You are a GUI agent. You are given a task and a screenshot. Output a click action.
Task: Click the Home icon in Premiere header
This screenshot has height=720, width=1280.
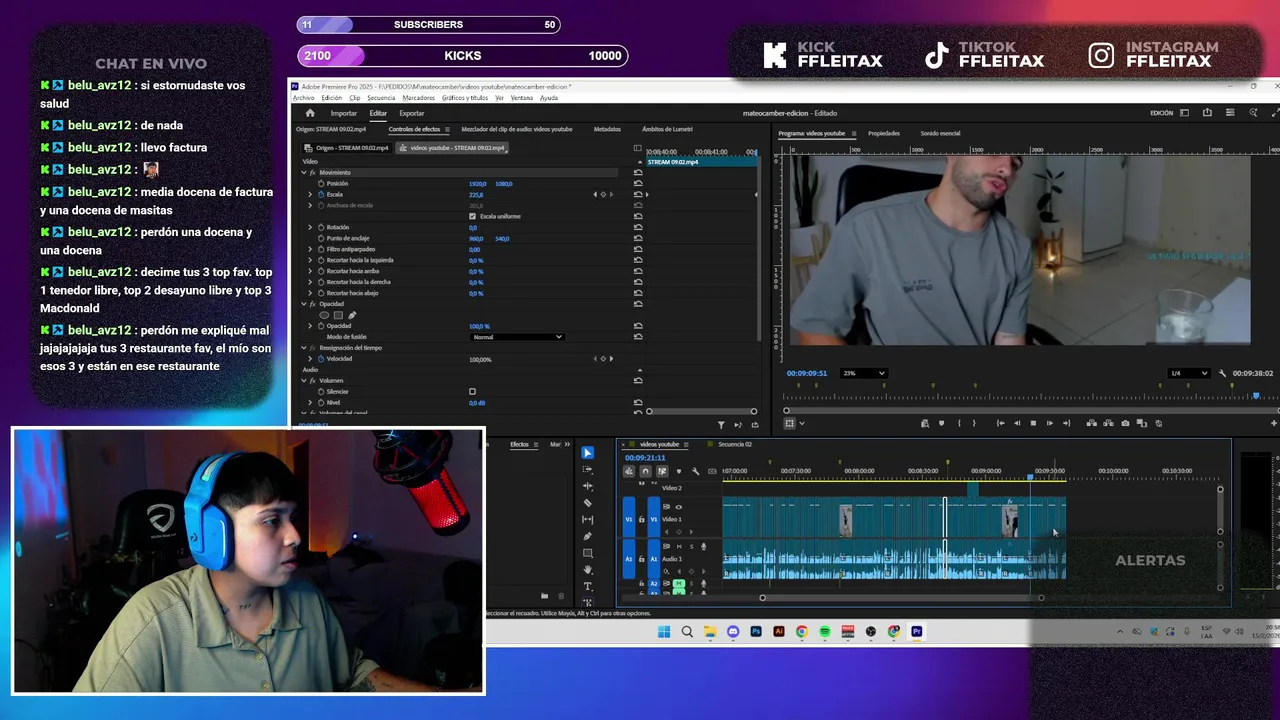310,113
